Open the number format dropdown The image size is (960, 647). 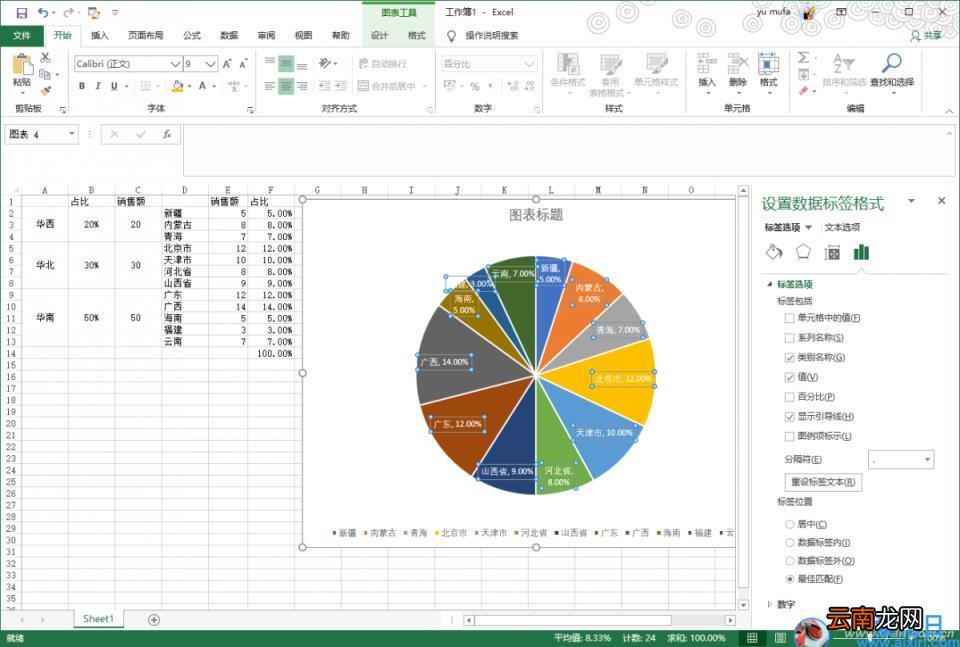click(530, 64)
